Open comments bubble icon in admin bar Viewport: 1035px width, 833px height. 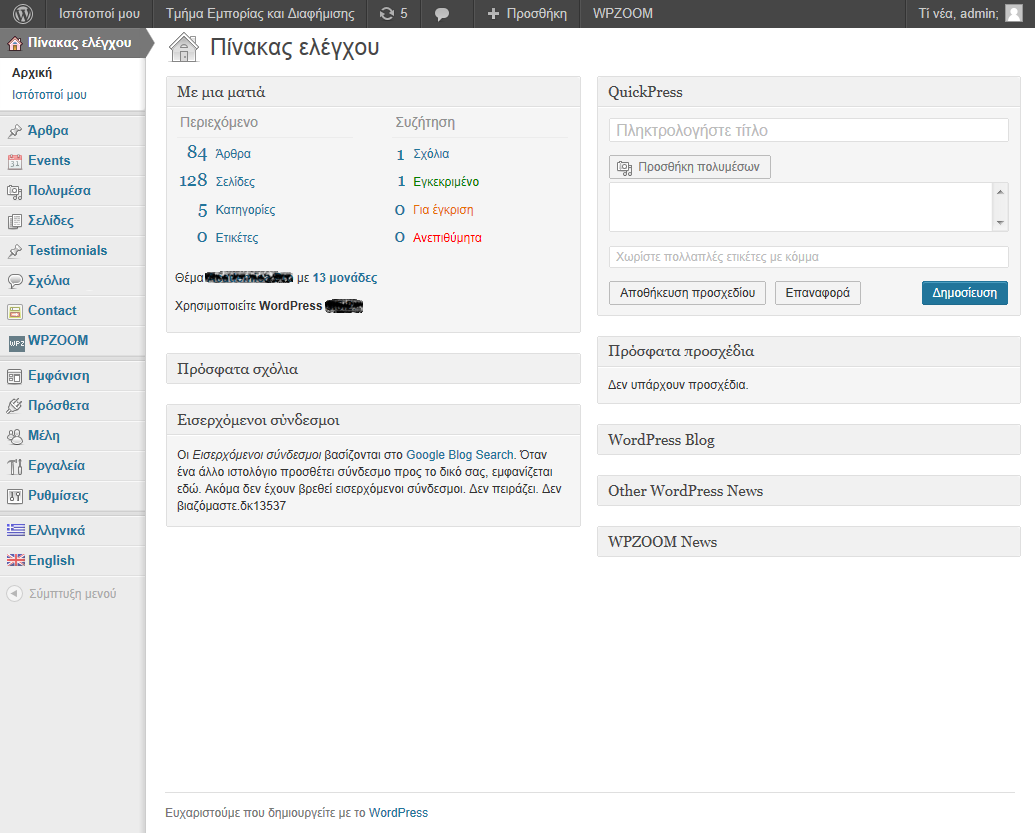point(442,14)
